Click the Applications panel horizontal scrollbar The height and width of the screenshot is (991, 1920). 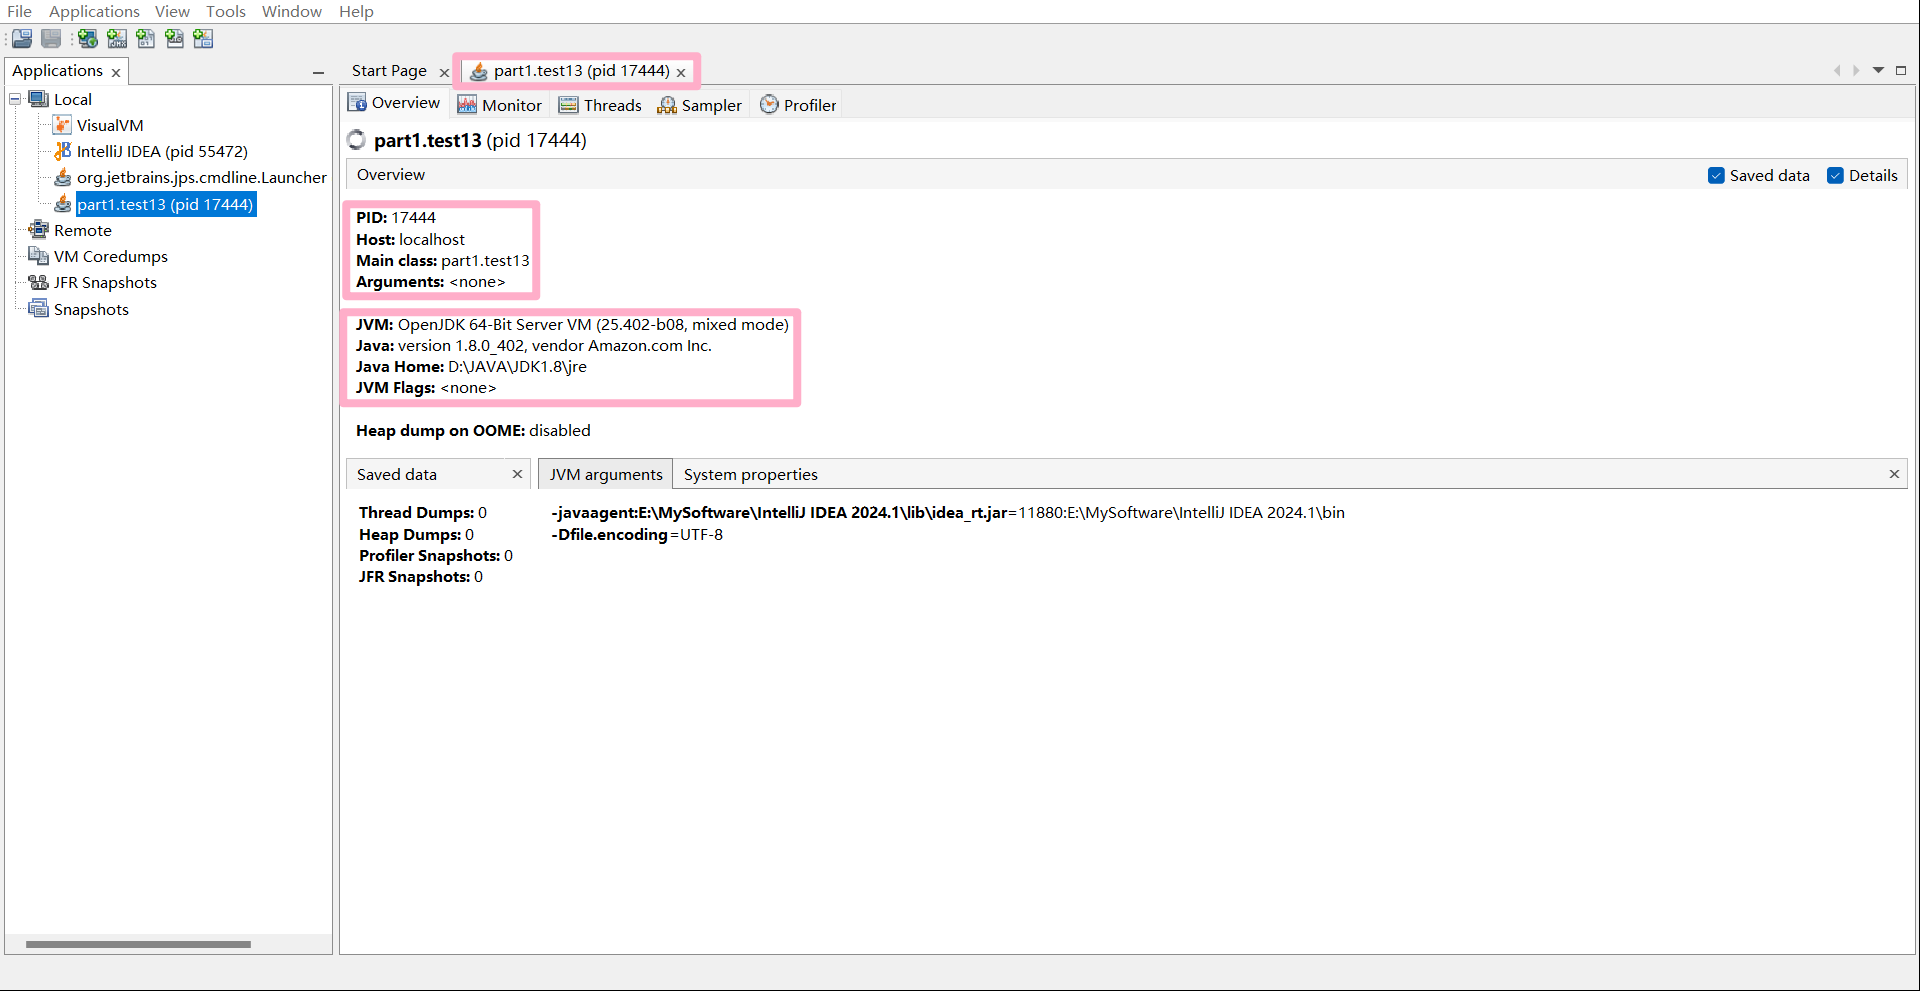pyautogui.click(x=138, y=944)
